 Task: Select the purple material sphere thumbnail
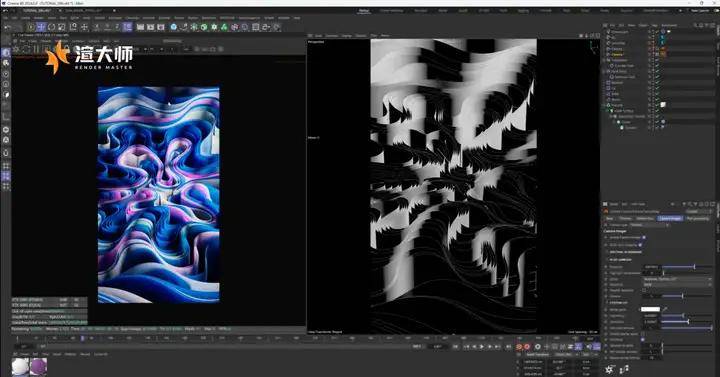click(x=39, y=367)
